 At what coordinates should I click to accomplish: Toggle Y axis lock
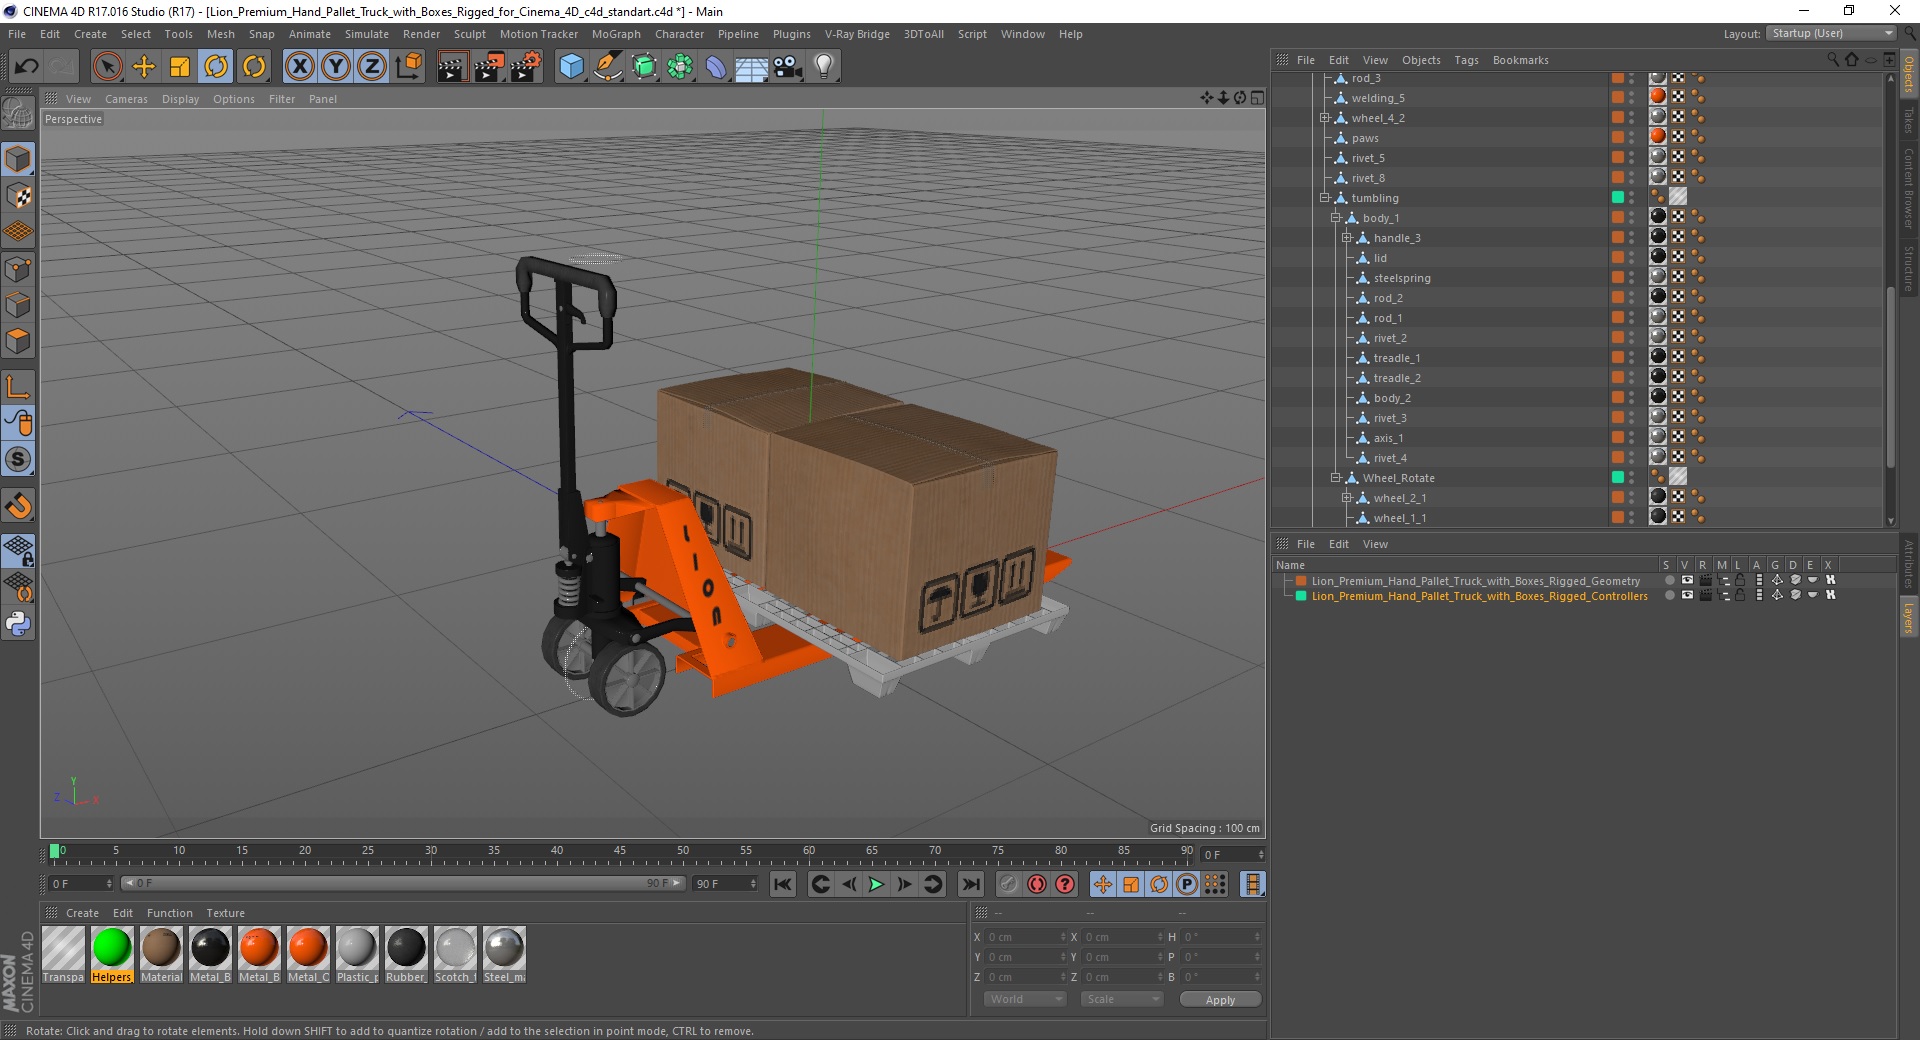336,67
